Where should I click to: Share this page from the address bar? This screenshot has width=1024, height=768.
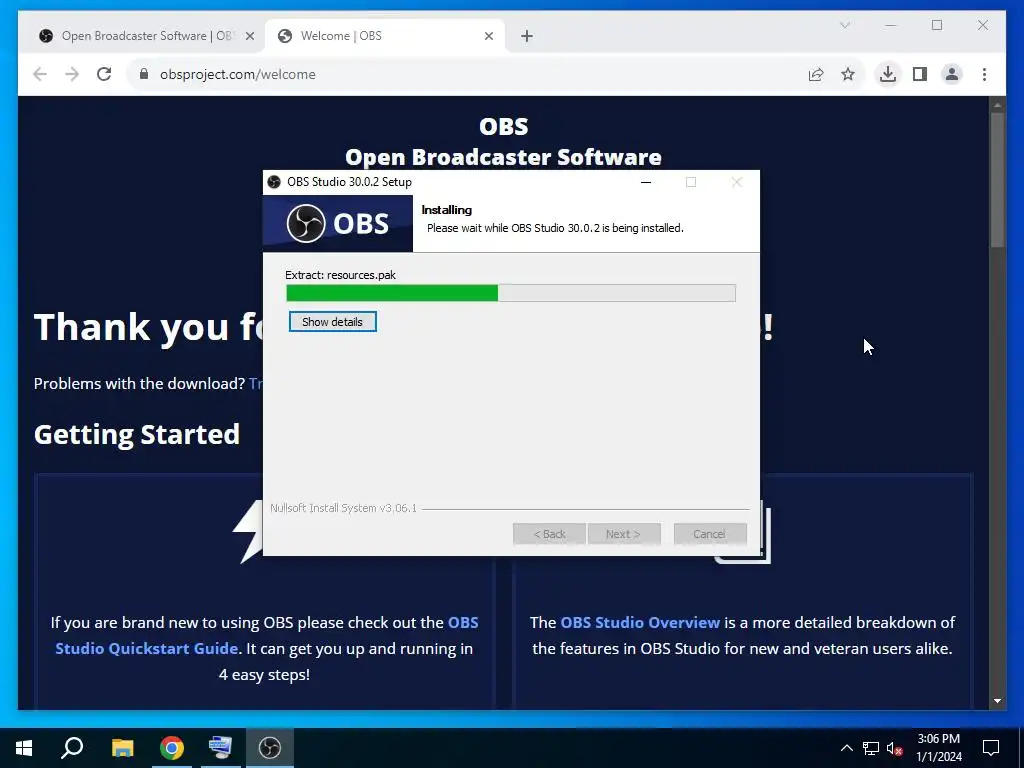(816, 74)
